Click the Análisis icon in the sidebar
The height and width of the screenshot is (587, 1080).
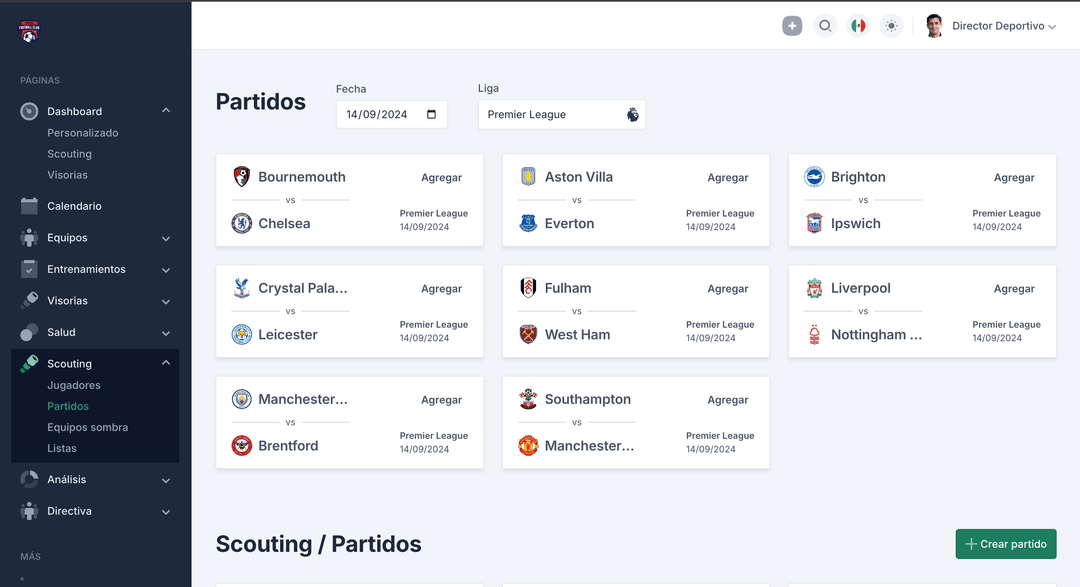tap(29, 479)
